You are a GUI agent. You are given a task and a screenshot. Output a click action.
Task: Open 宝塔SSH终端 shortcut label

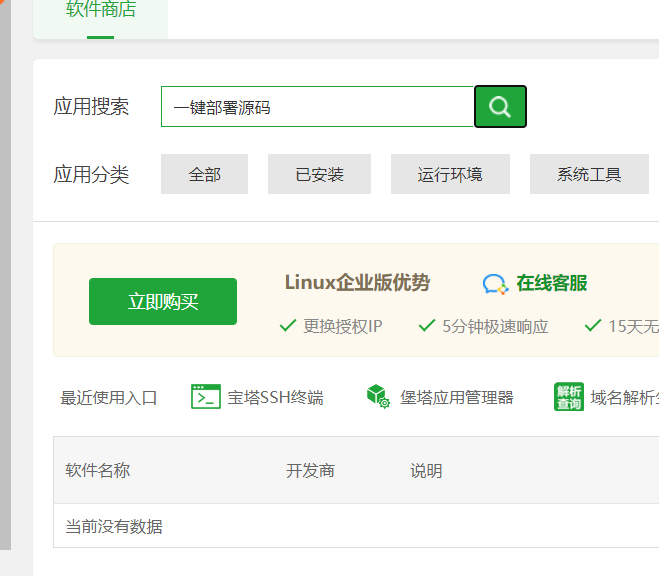tap(275, 397)
